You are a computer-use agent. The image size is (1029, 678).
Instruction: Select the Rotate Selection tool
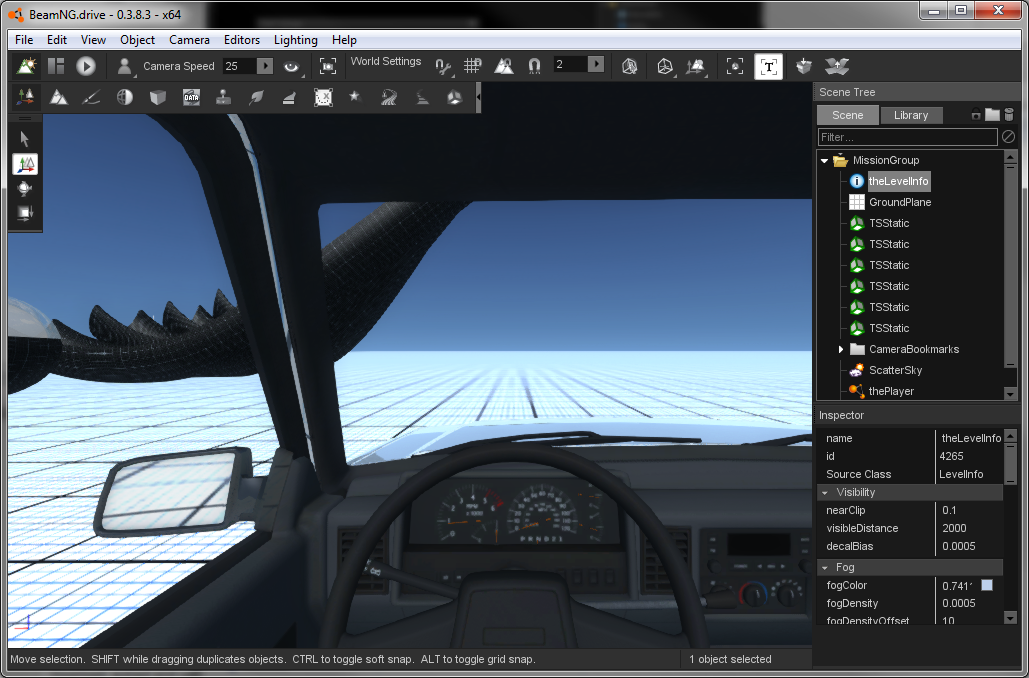click(25, 189)
